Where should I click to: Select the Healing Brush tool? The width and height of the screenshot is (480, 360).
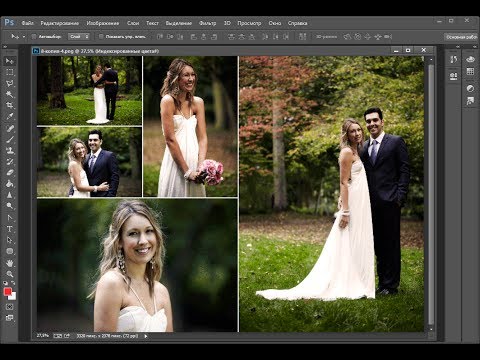tap(10, 128)
